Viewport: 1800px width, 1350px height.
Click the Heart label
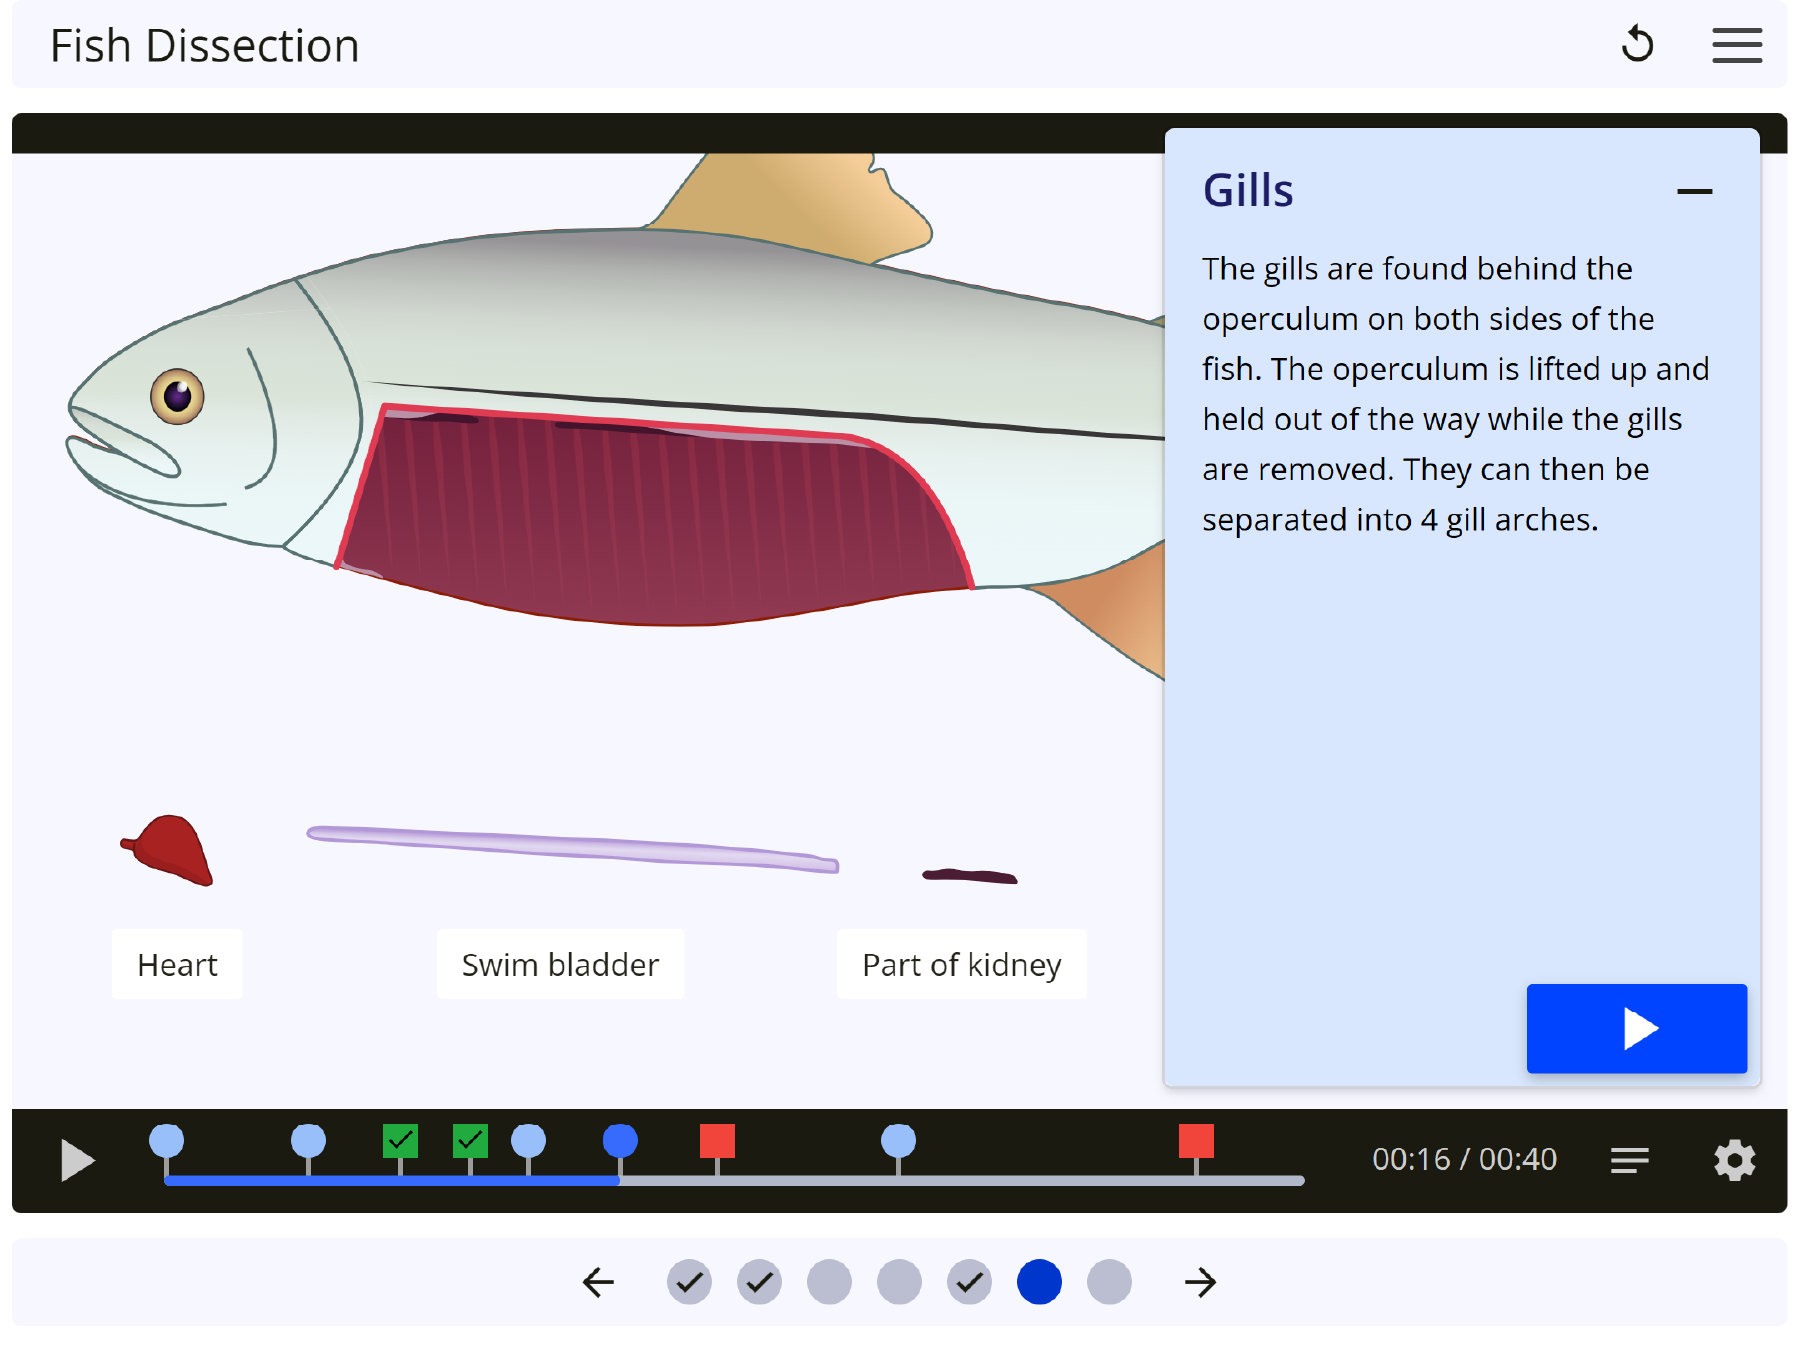(x=177, y=964)
